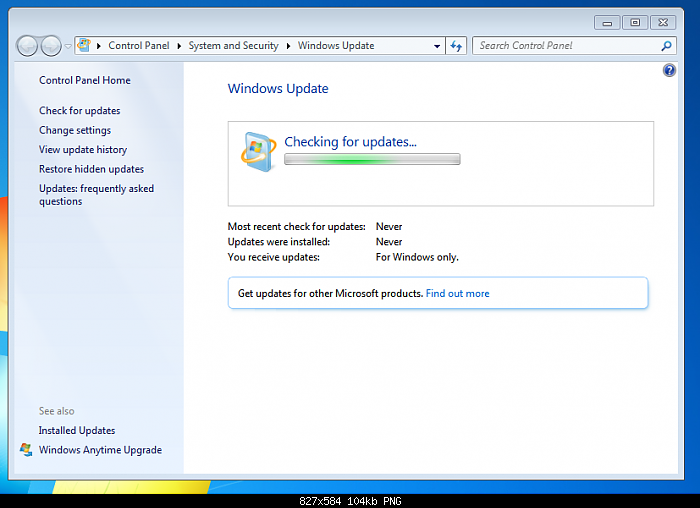Click the Windows Anytime Upgrade flag icon
The height and width of the screenshot is (508, 700).
point(26,450)
